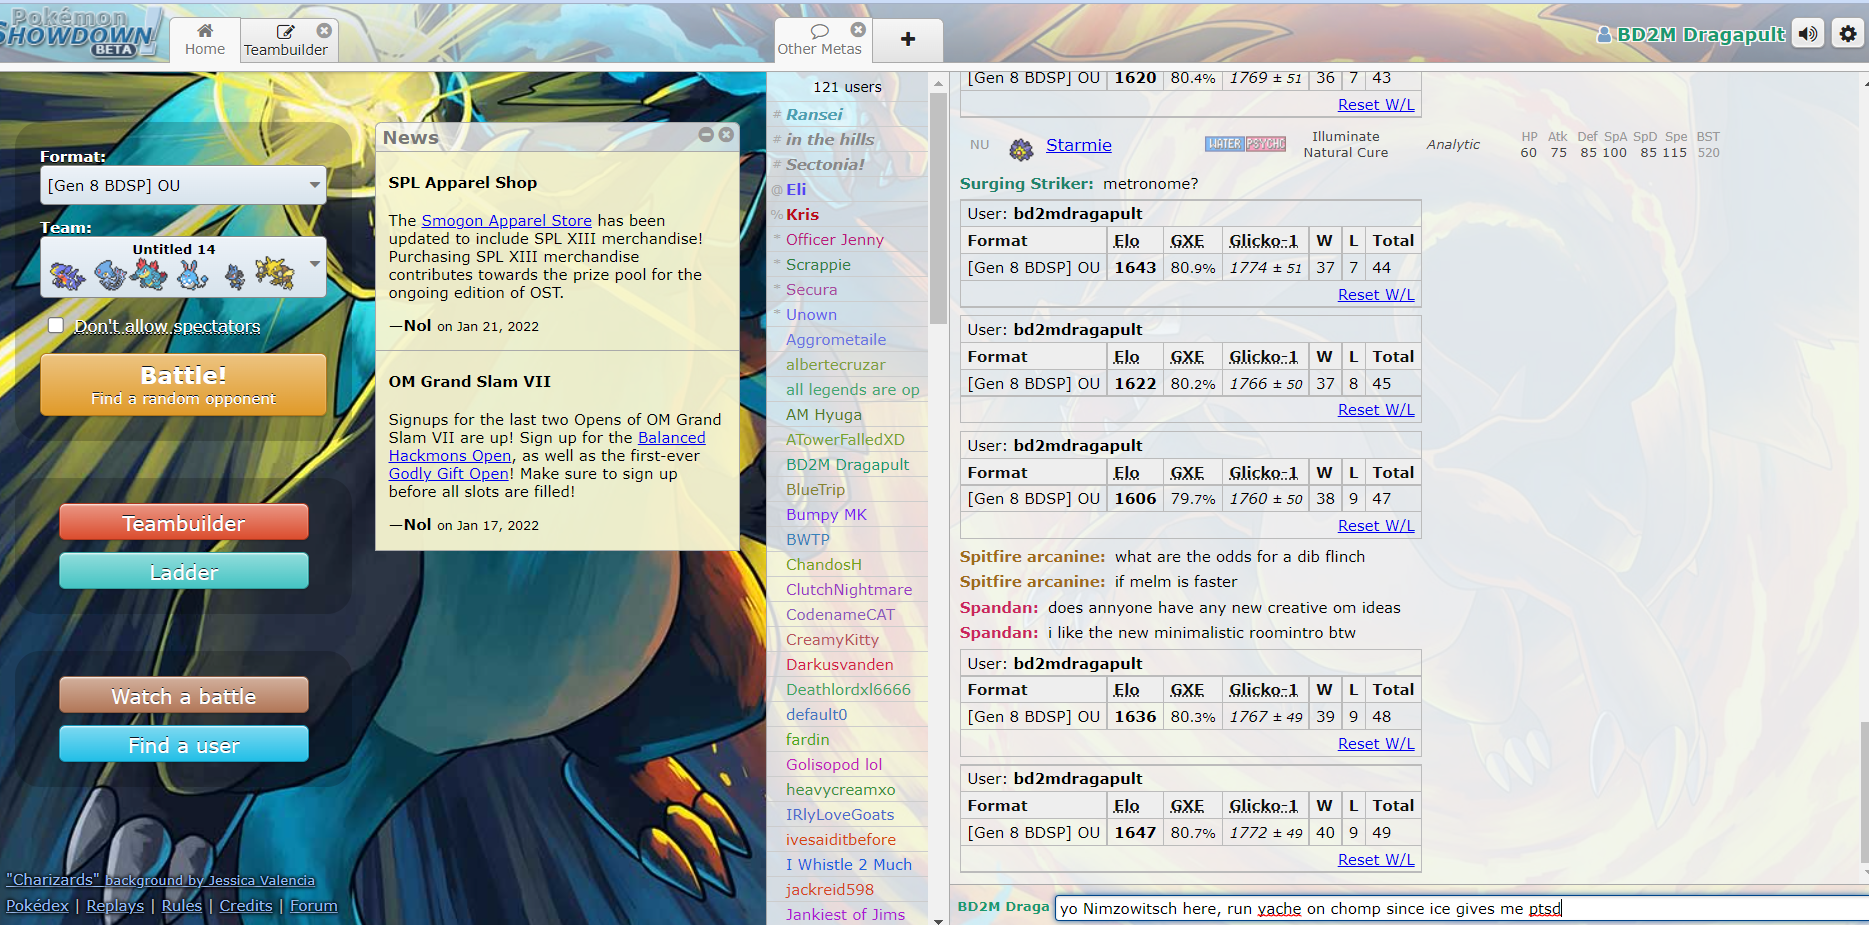Open the Replays footer link

[x=115, y=905]
